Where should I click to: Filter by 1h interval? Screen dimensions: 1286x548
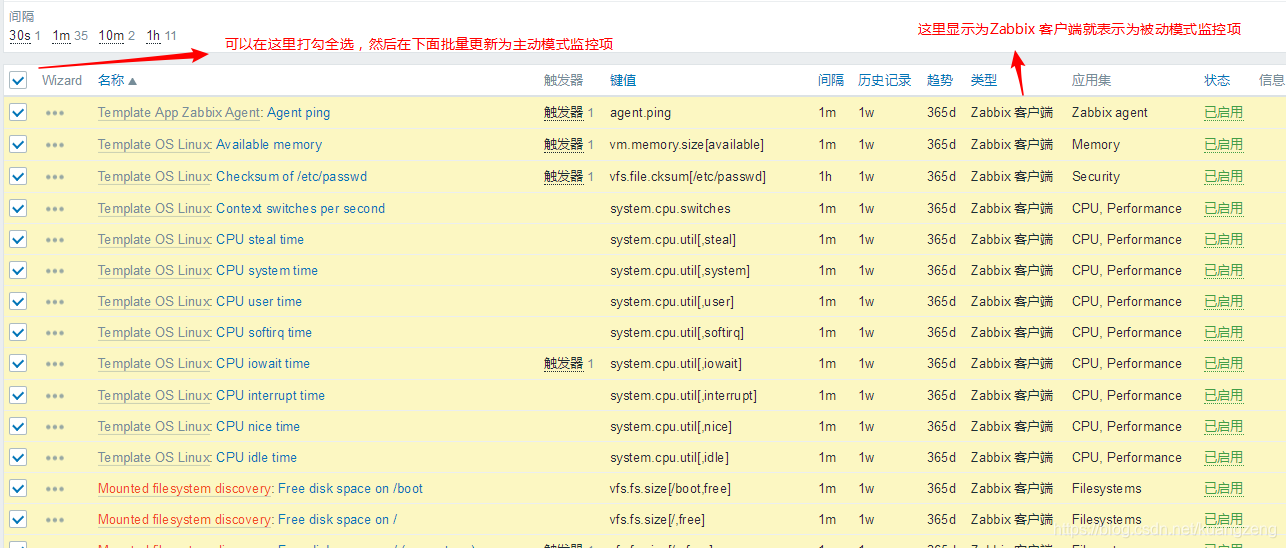coord(153,36)
